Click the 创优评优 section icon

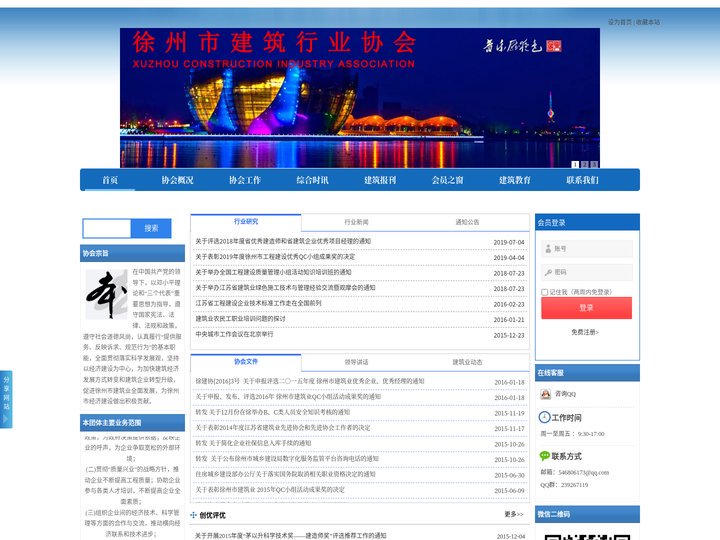(x=194, y=515)
